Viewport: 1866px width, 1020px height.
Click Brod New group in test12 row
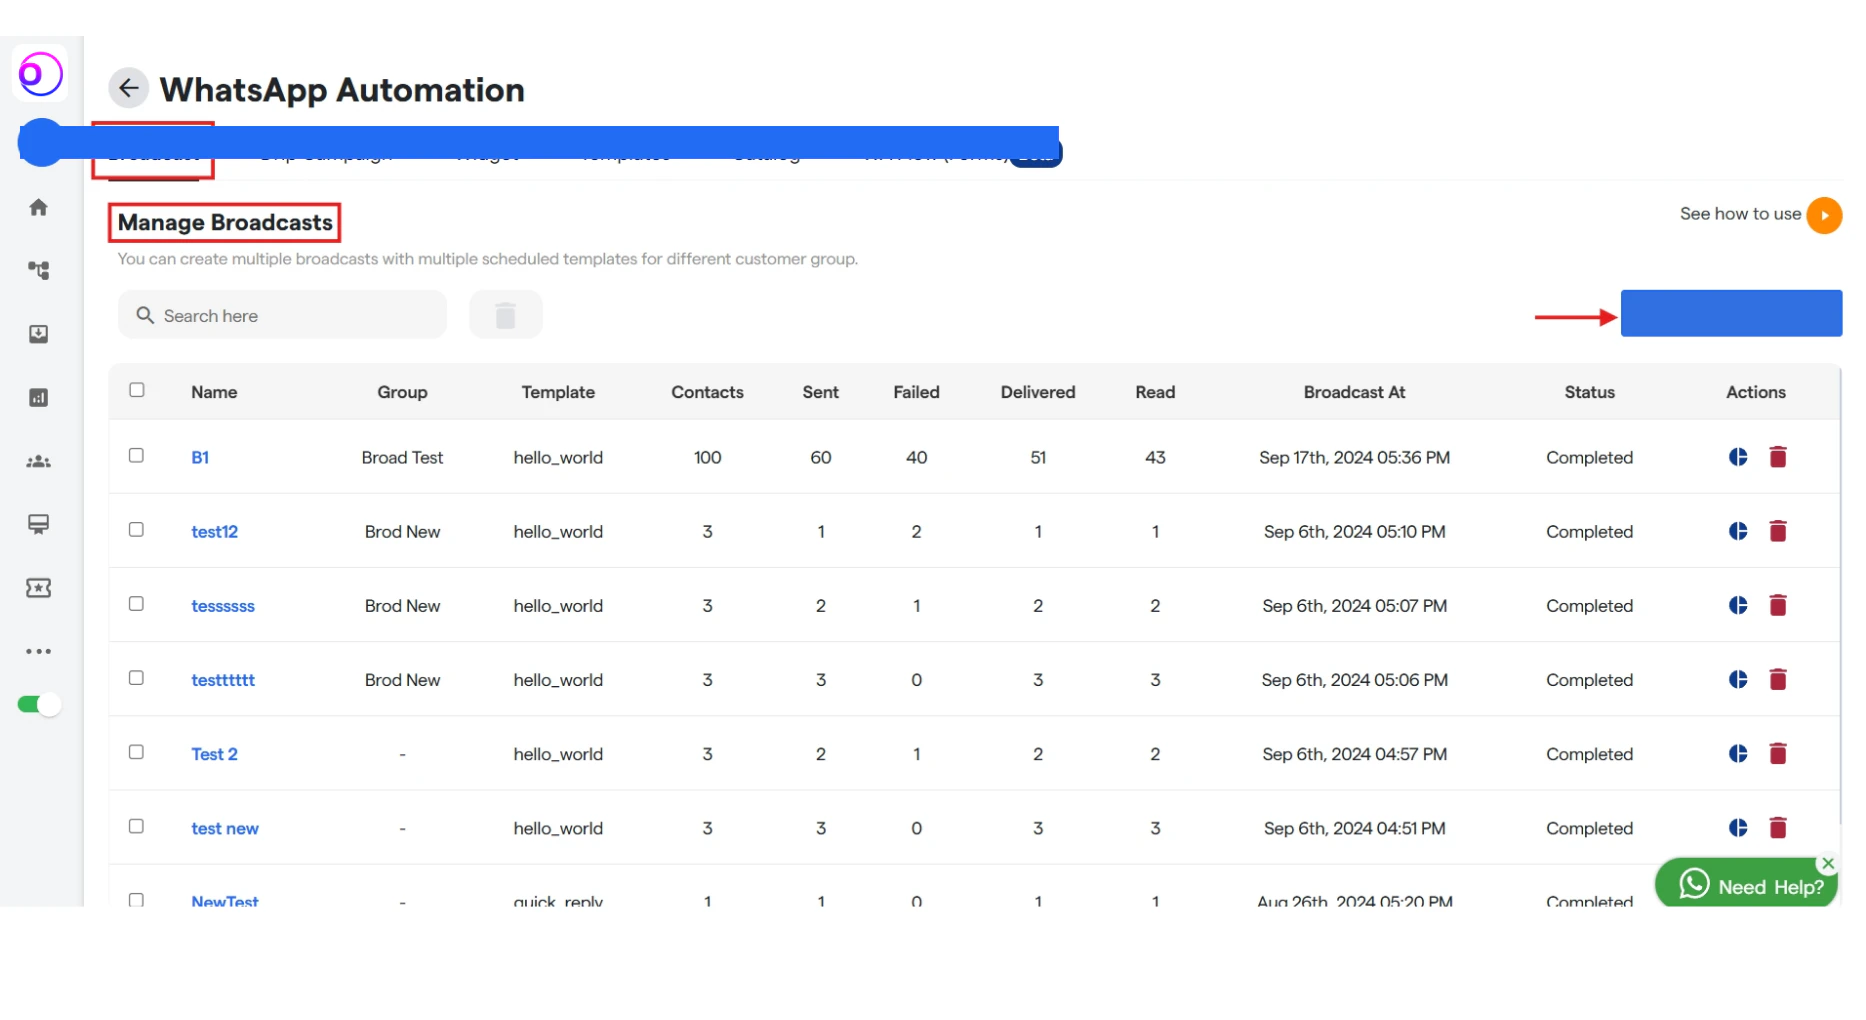click(402, 531)
